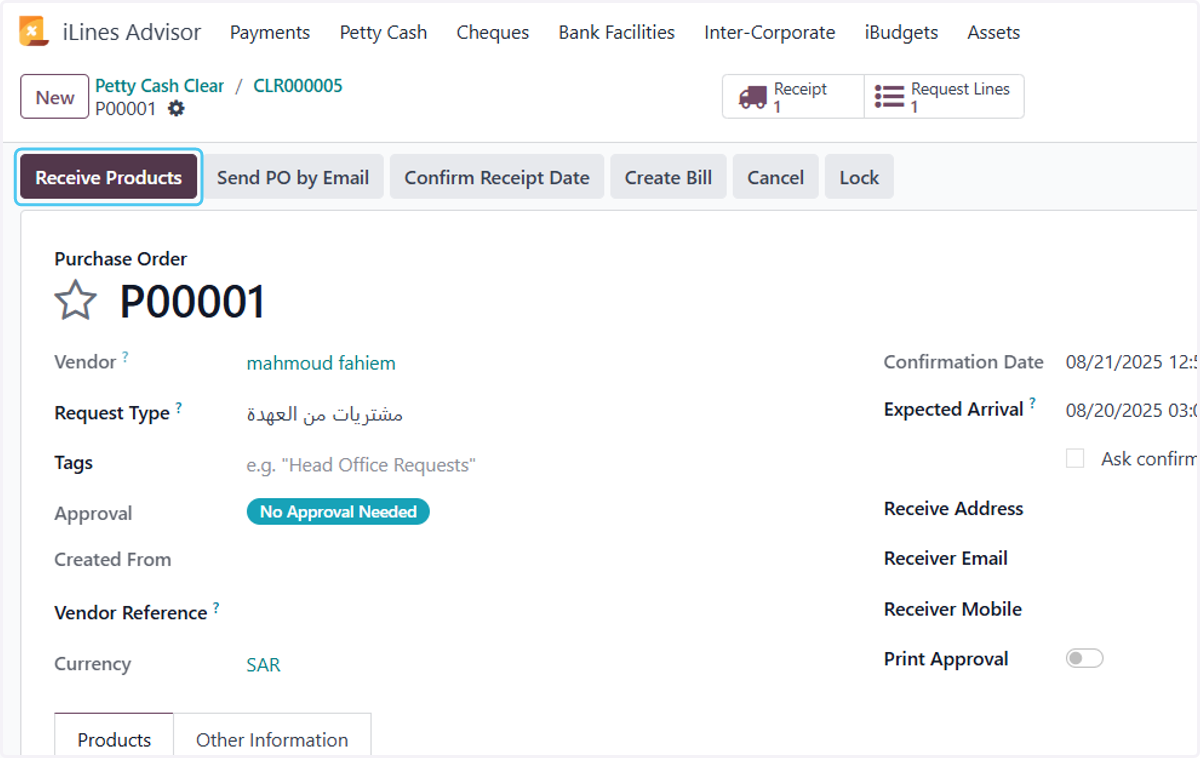Show help tooltip beside Expected Arrival label
1200x758 pixels.
pos(1032,403)
